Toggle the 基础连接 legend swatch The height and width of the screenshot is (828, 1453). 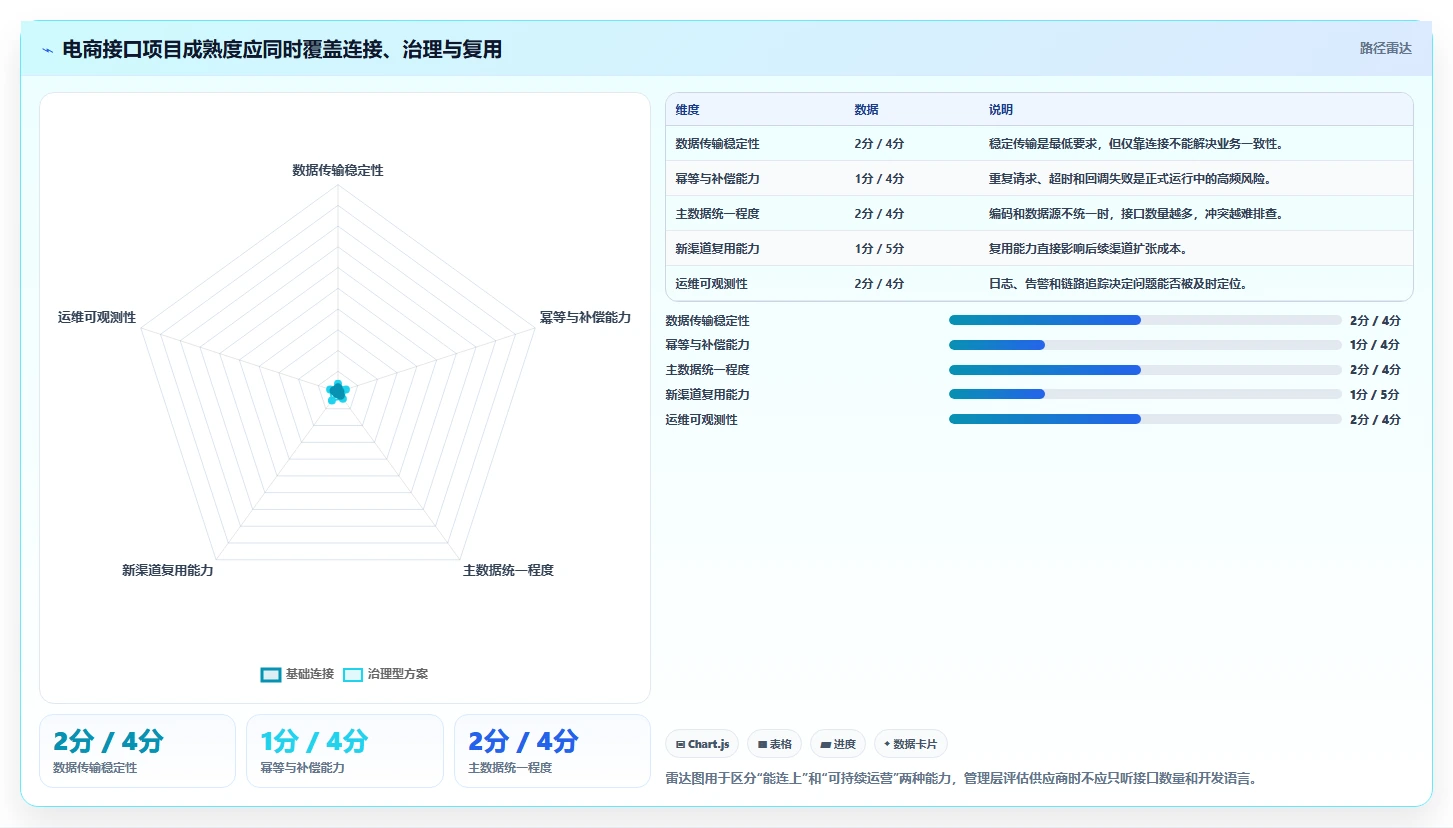coord(270,674)
